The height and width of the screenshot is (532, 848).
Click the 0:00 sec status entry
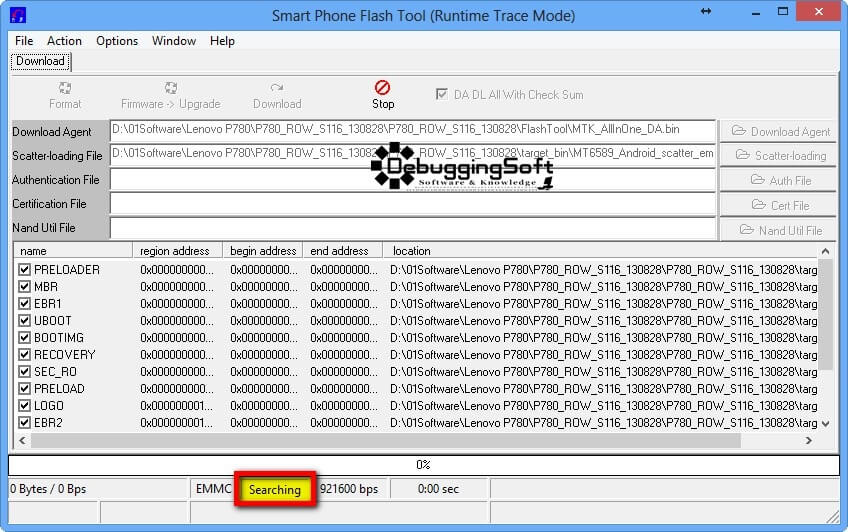click(x=438, y=489)
